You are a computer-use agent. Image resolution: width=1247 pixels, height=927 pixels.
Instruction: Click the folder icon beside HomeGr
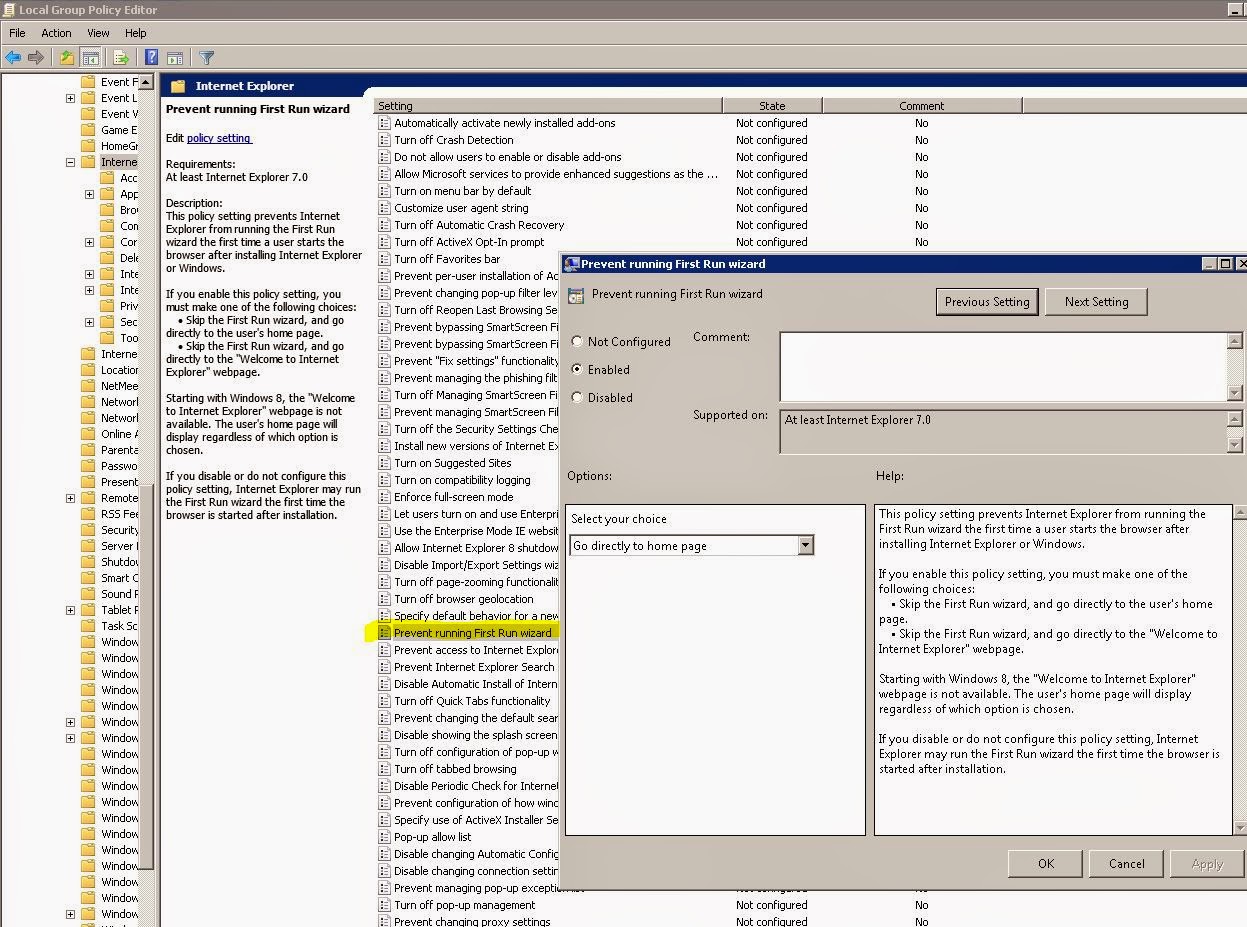click(88, 146)
